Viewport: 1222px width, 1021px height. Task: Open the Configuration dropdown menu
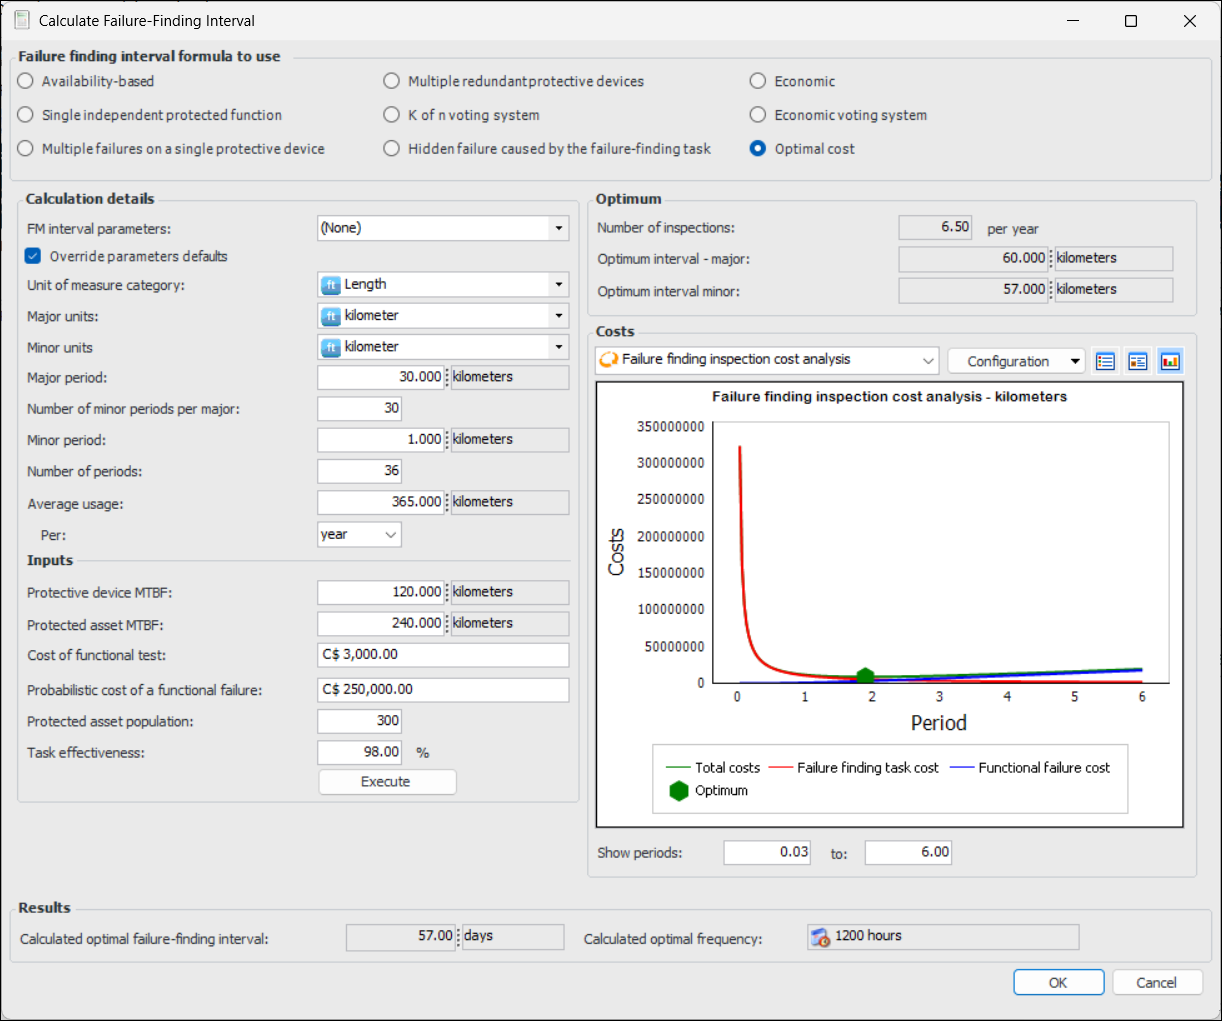click(1075, 361)
